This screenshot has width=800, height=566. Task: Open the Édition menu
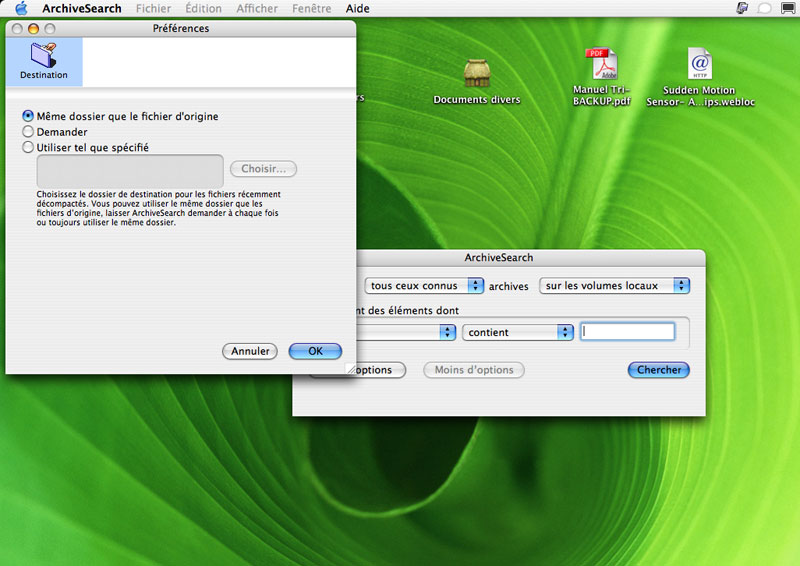coord(203,8)
